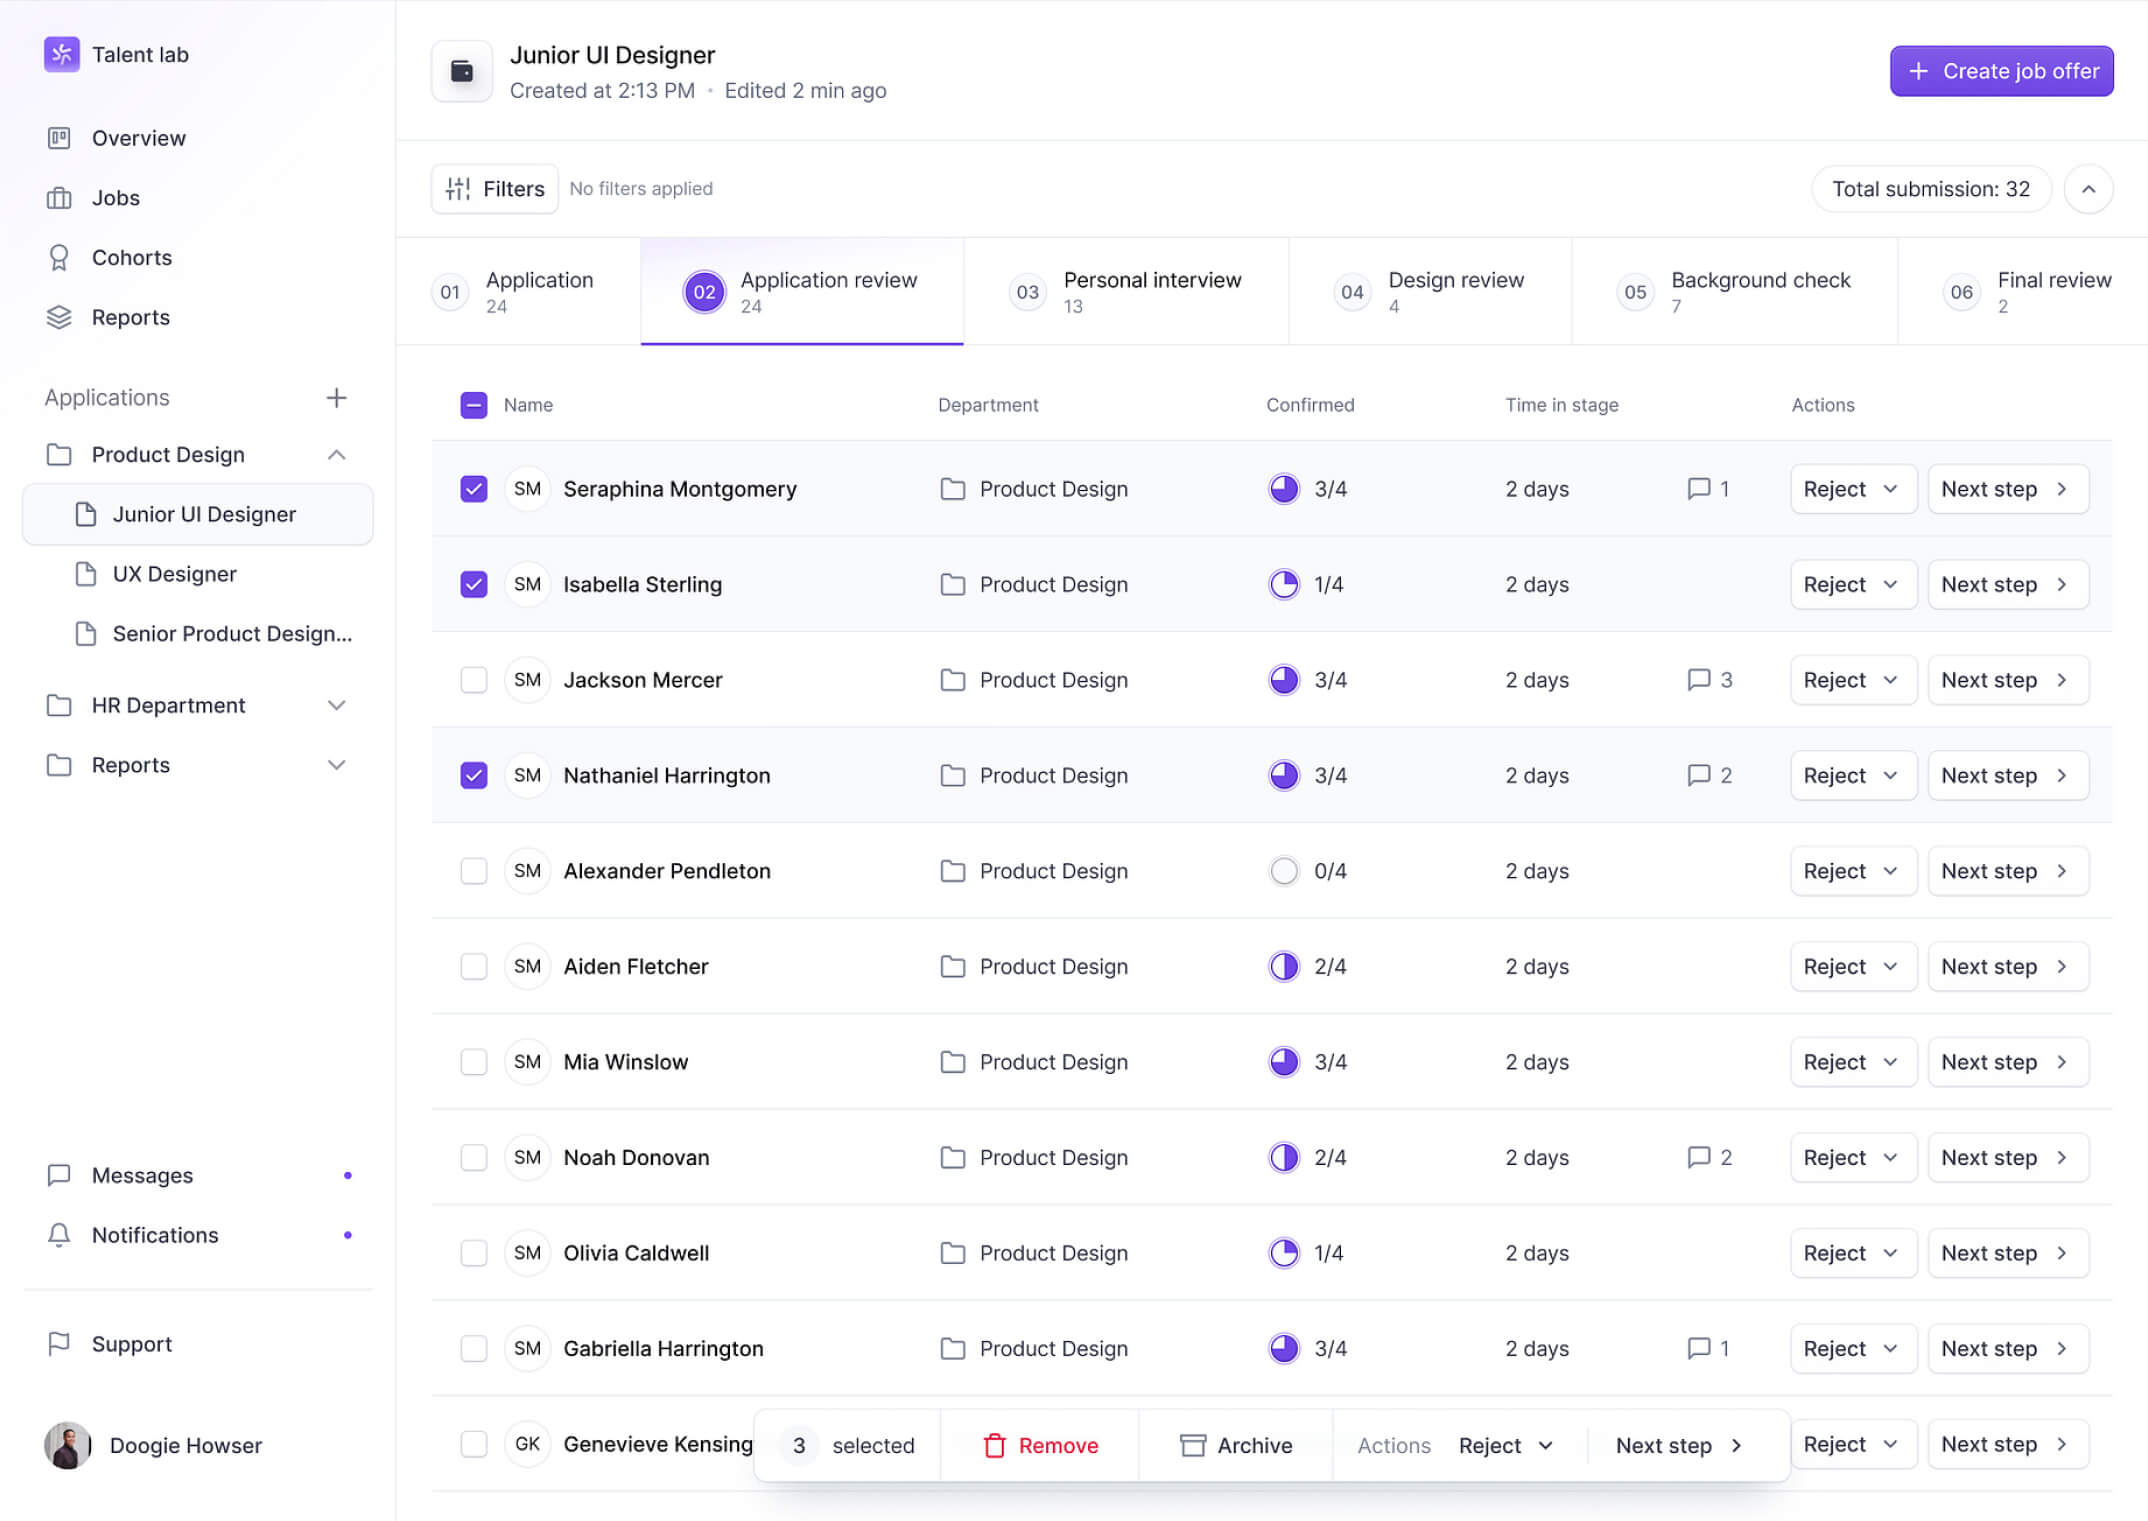Click the Talent lab logo icon

61,54
